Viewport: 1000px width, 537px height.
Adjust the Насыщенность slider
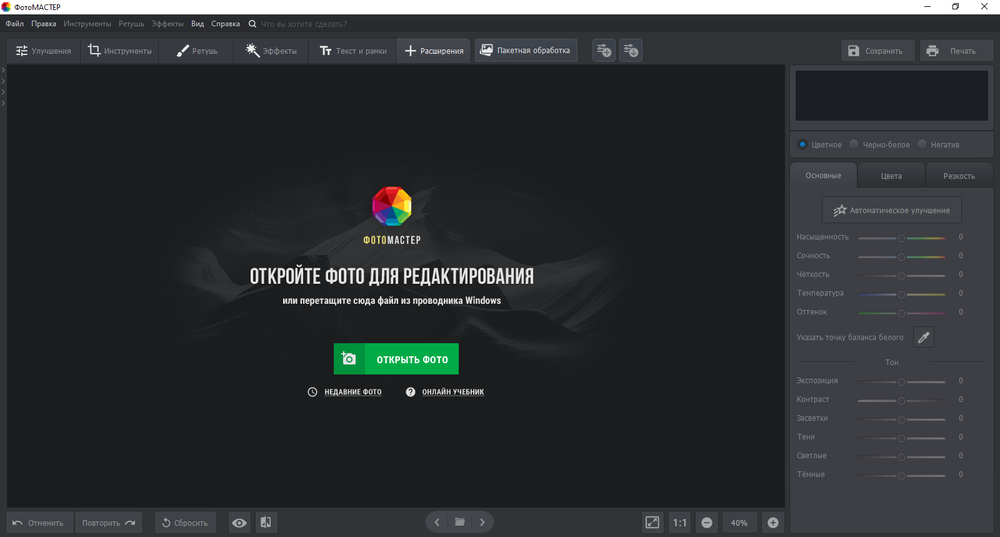point(901,238)
